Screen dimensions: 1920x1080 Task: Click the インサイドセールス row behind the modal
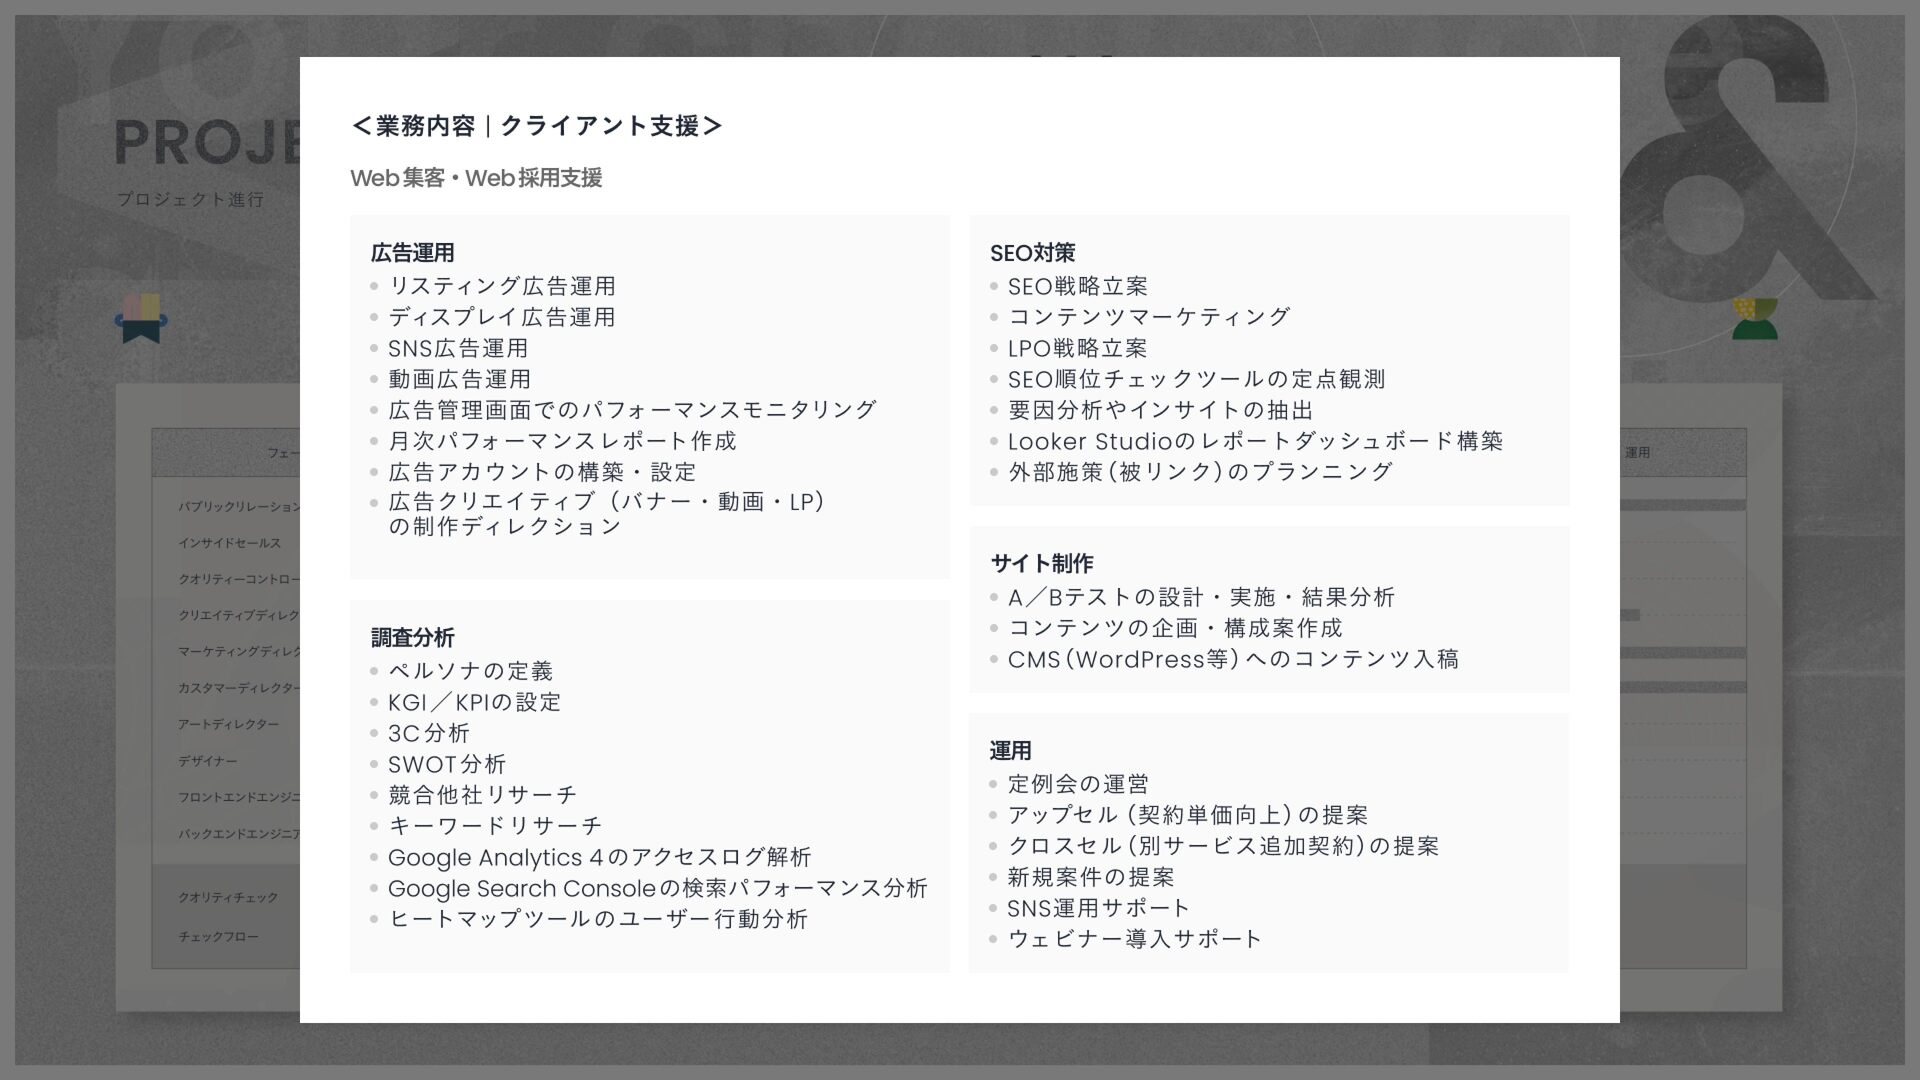(230, 543)
